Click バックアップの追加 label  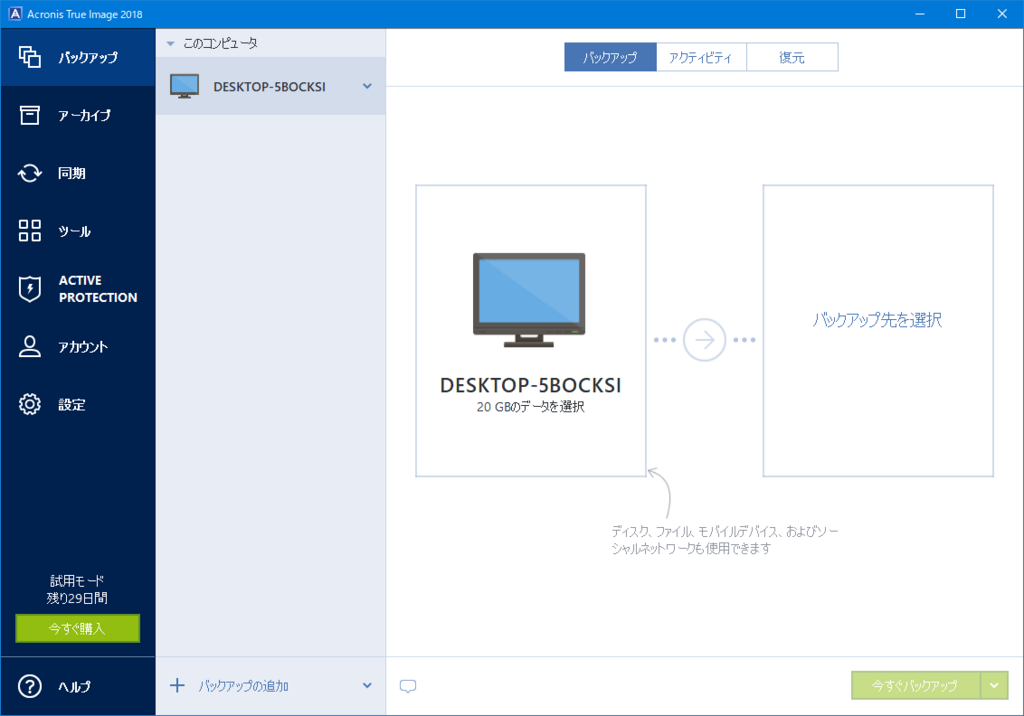click(244, 686)
